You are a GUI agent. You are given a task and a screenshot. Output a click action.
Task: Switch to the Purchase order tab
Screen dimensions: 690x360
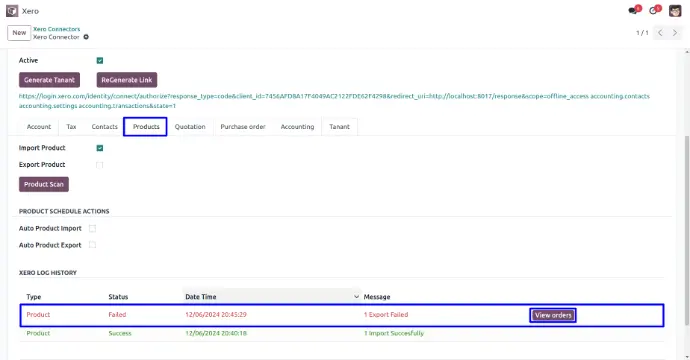[243, 127]
